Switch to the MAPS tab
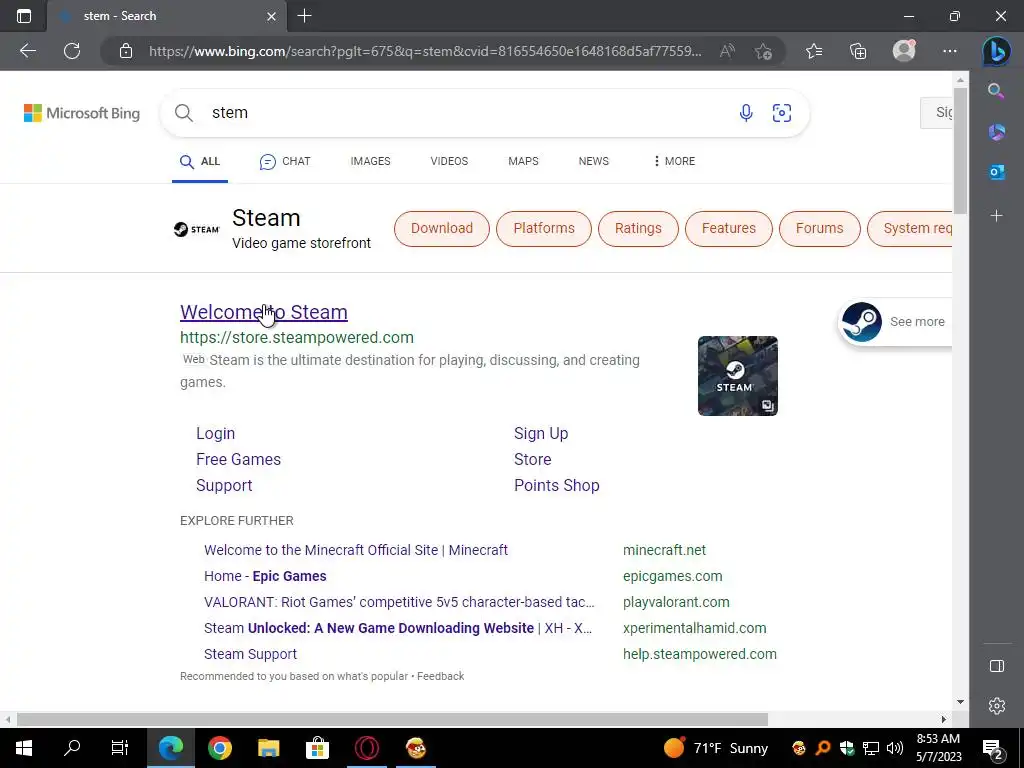 [523, 161]
